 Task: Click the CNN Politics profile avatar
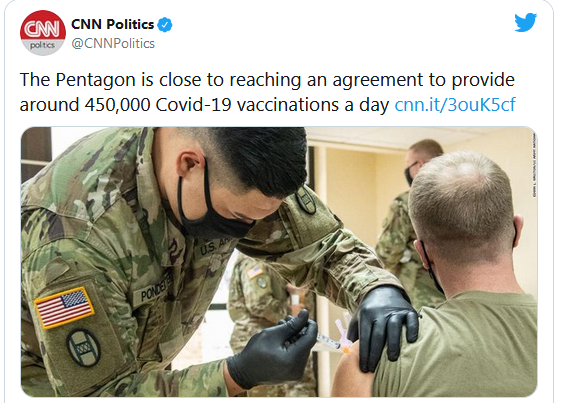click(x=43, y=33)
